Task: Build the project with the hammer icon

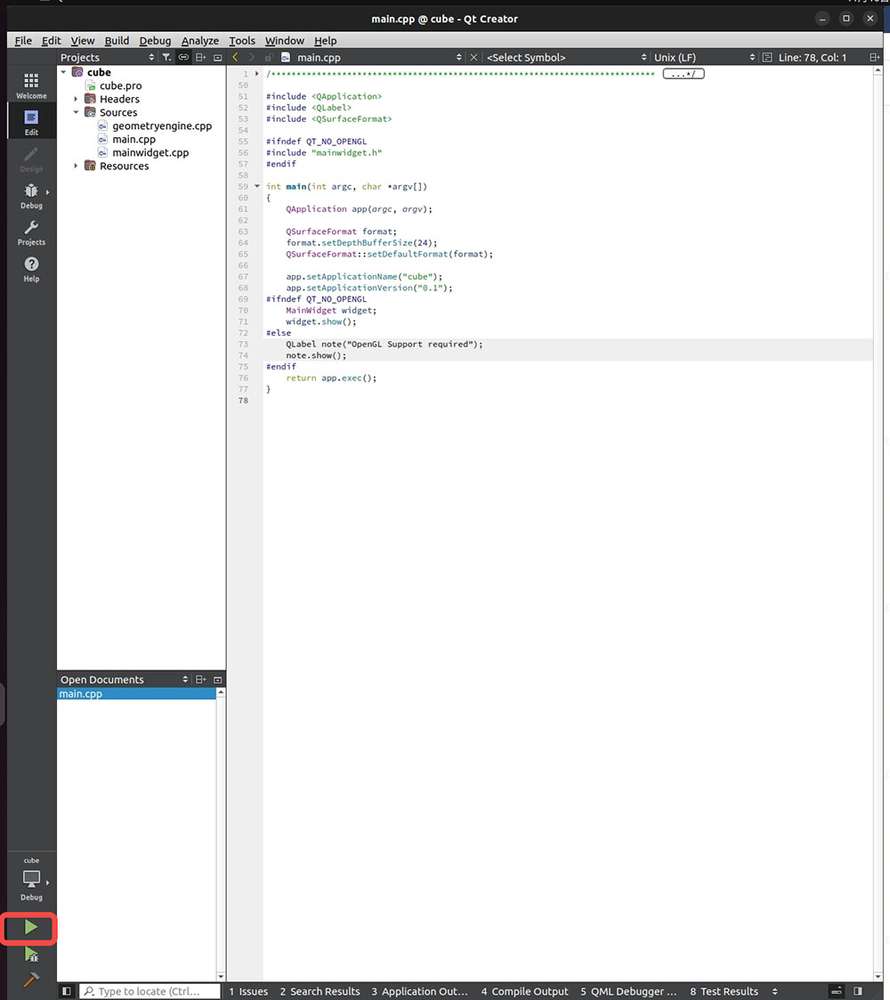Action: [30, 980]
